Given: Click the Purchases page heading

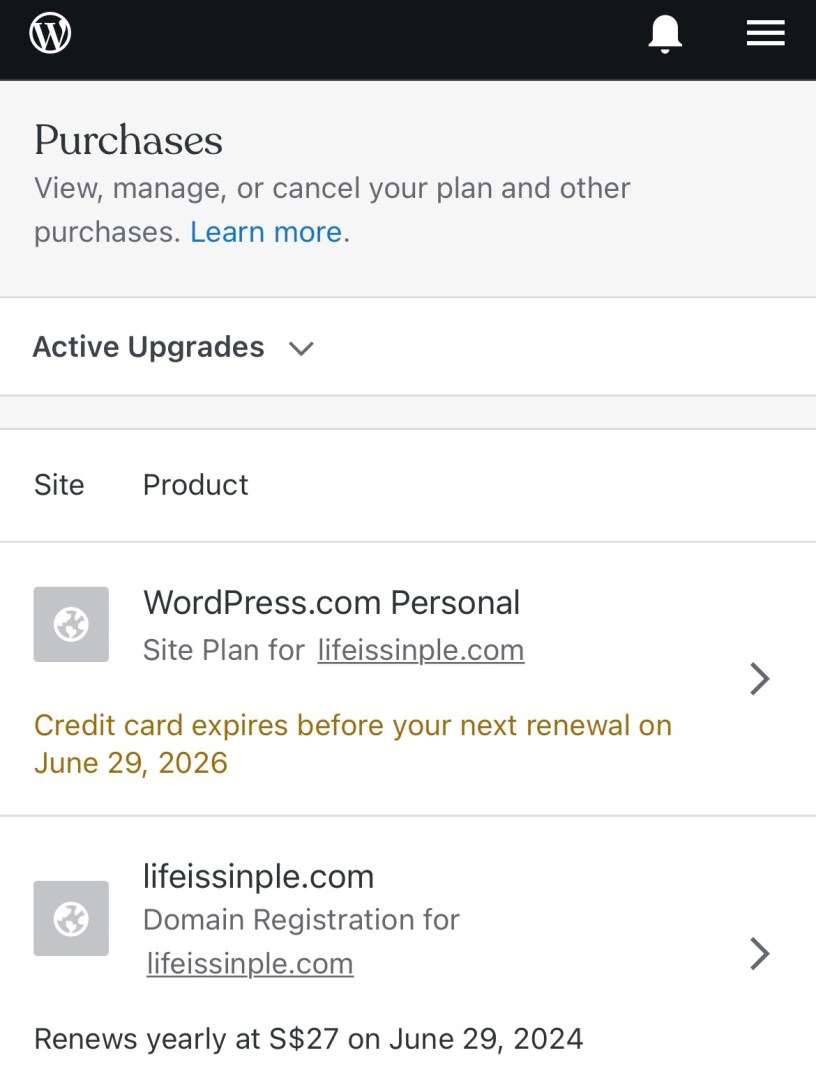Looking at the screenshot, I should pyautogui.click(x=128, y=140).
